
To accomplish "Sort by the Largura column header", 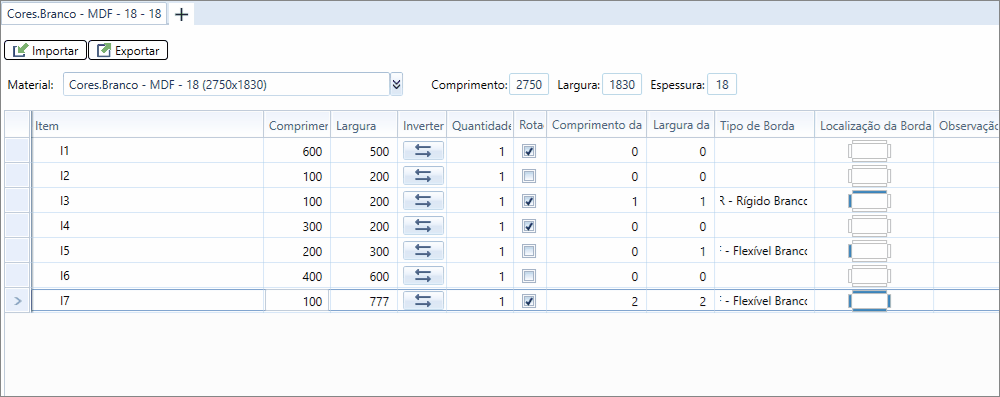I will coord(364,126).
